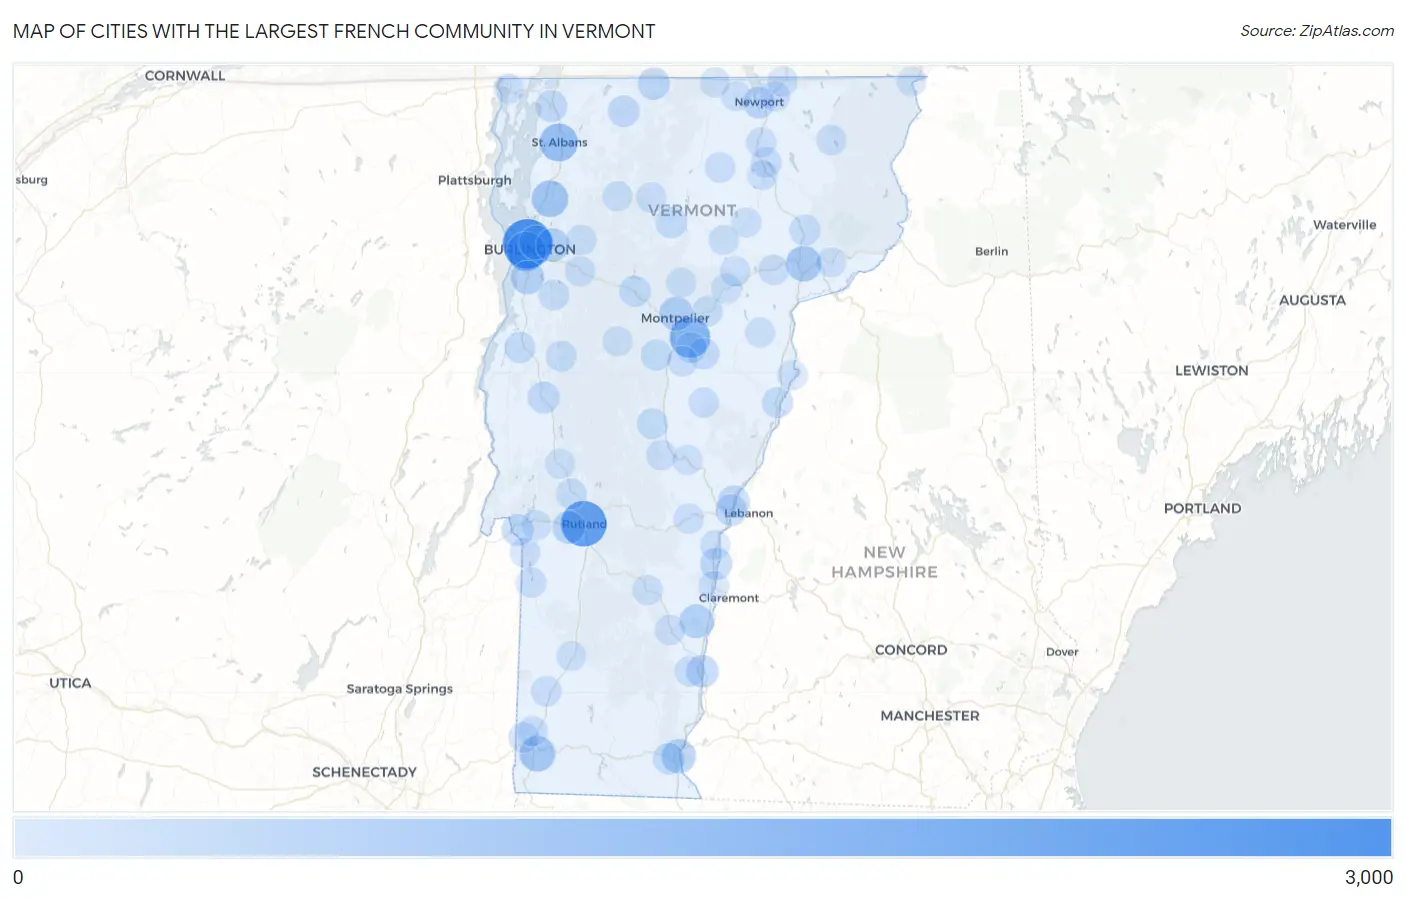Click the Berlin city label
This screenshot has height=899, width=1406.
pos(991,251)
